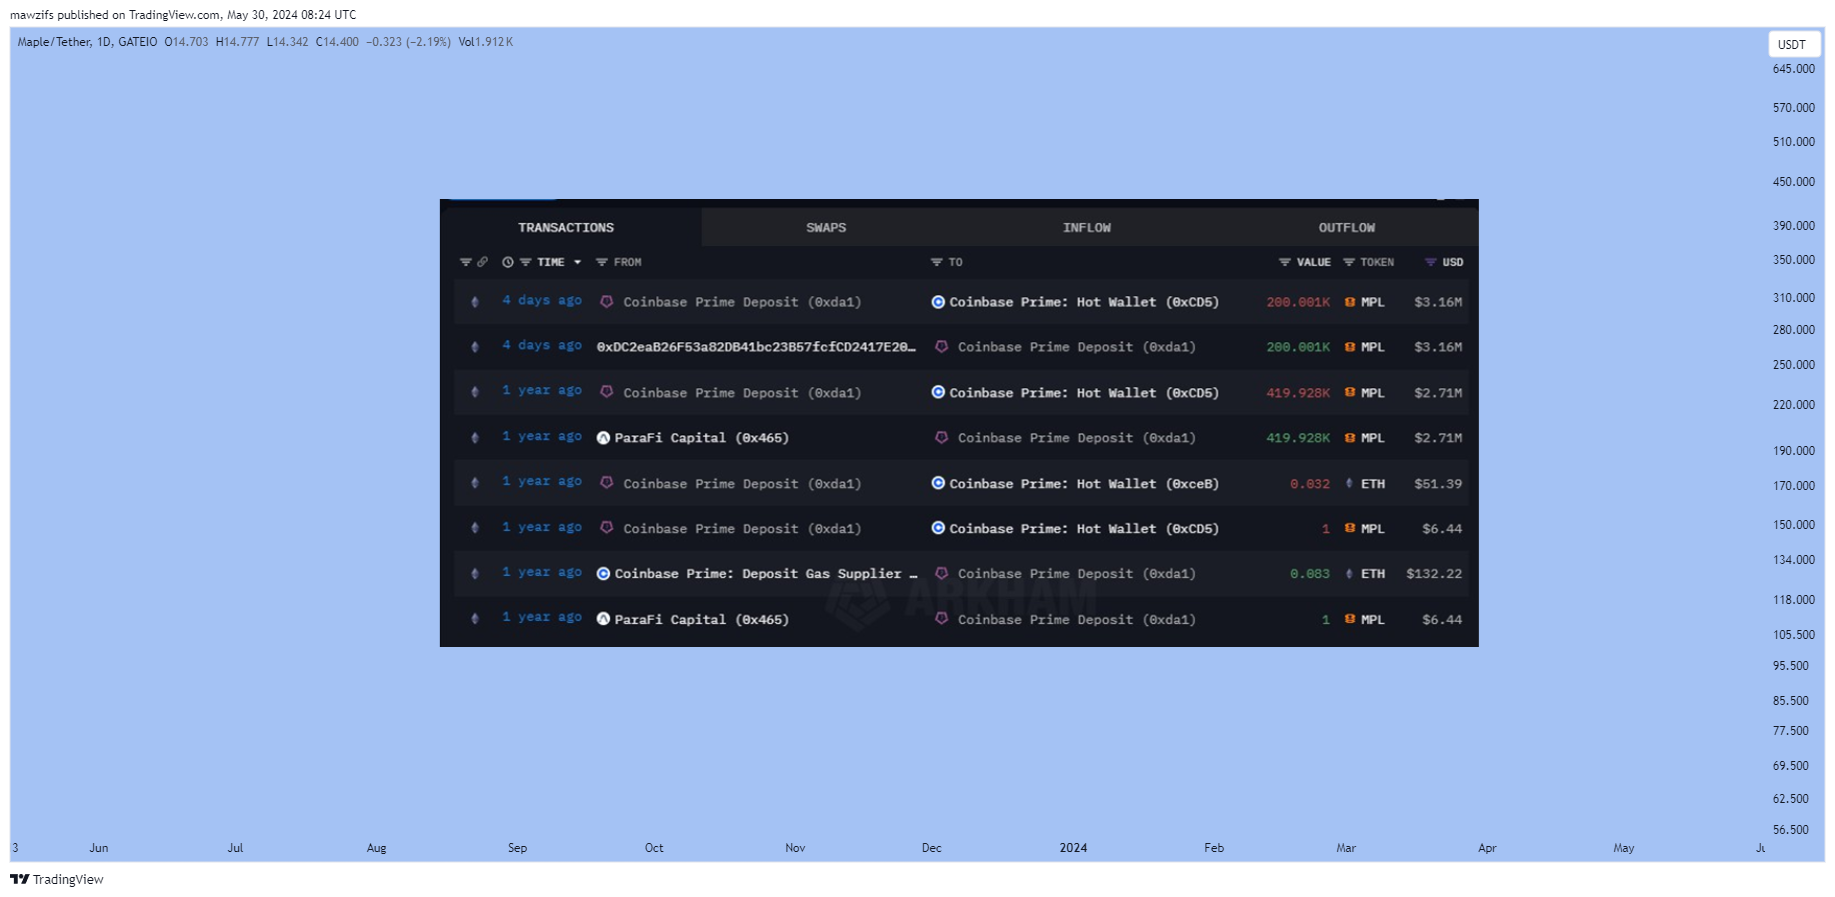Click ParaFi Capital logo in the 419.928K row
The width and height of the screenshot is (1835, 897).
pos(603,438)
